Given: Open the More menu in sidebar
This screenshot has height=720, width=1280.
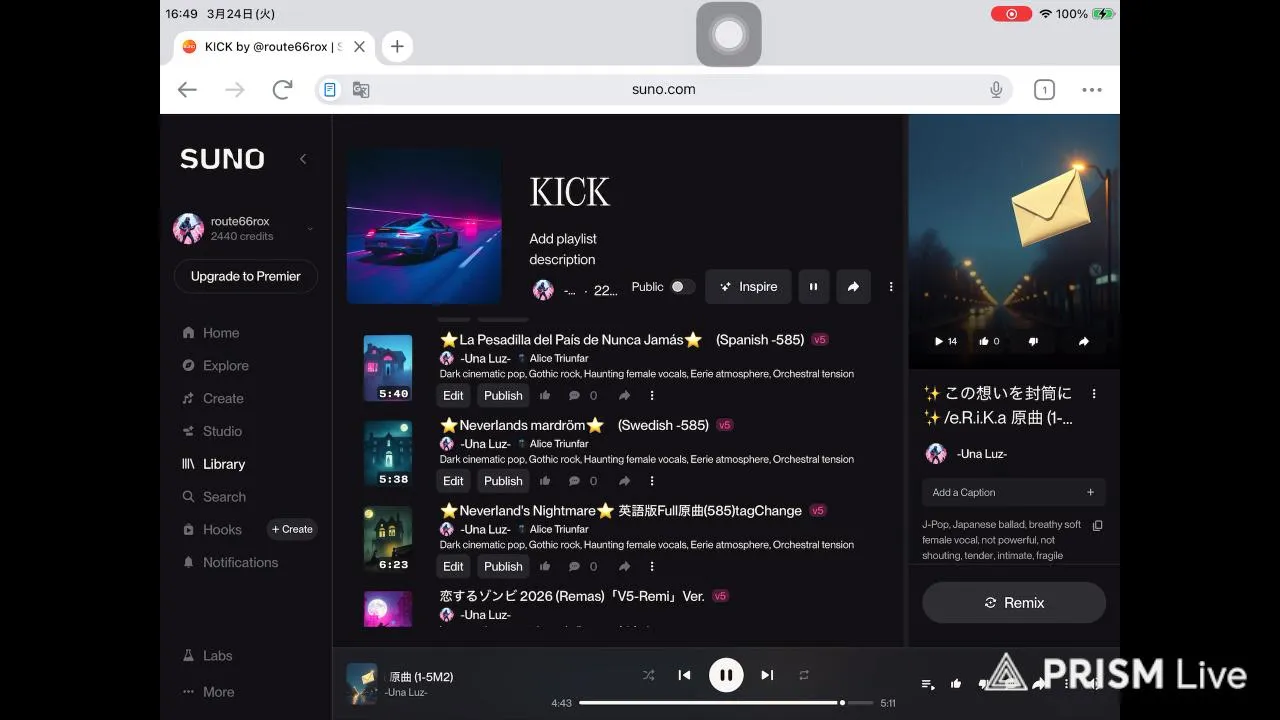Looking at the screenshot, I should [x=209, y=692].
